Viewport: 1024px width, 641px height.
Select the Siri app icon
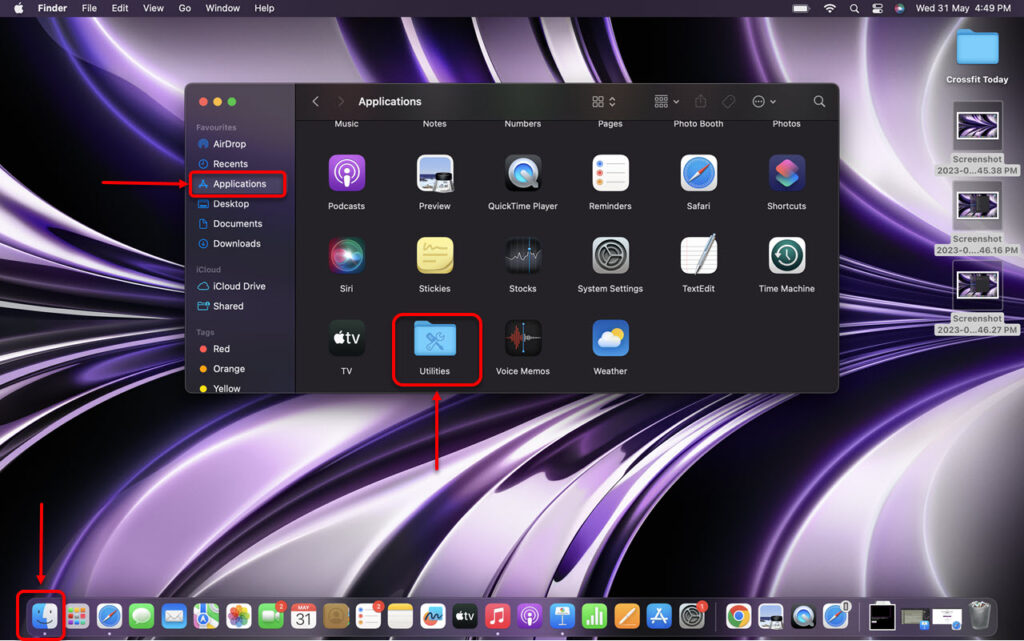[x=346, y=256]
